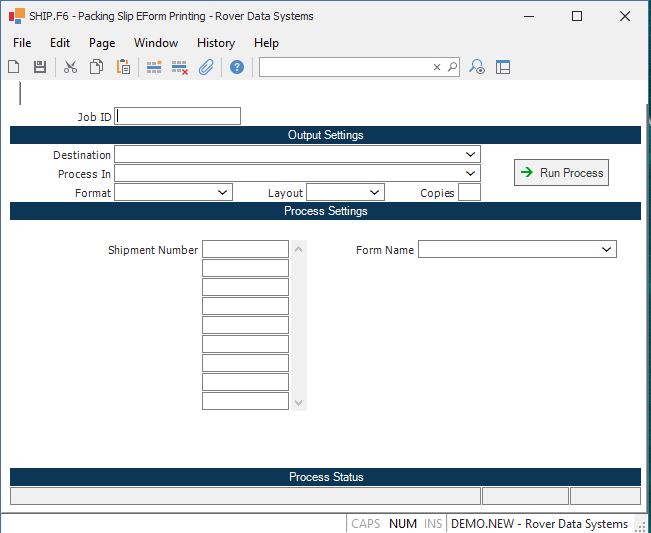
Task: Expand the Form Name dropdown
Action: click(606, 249)
